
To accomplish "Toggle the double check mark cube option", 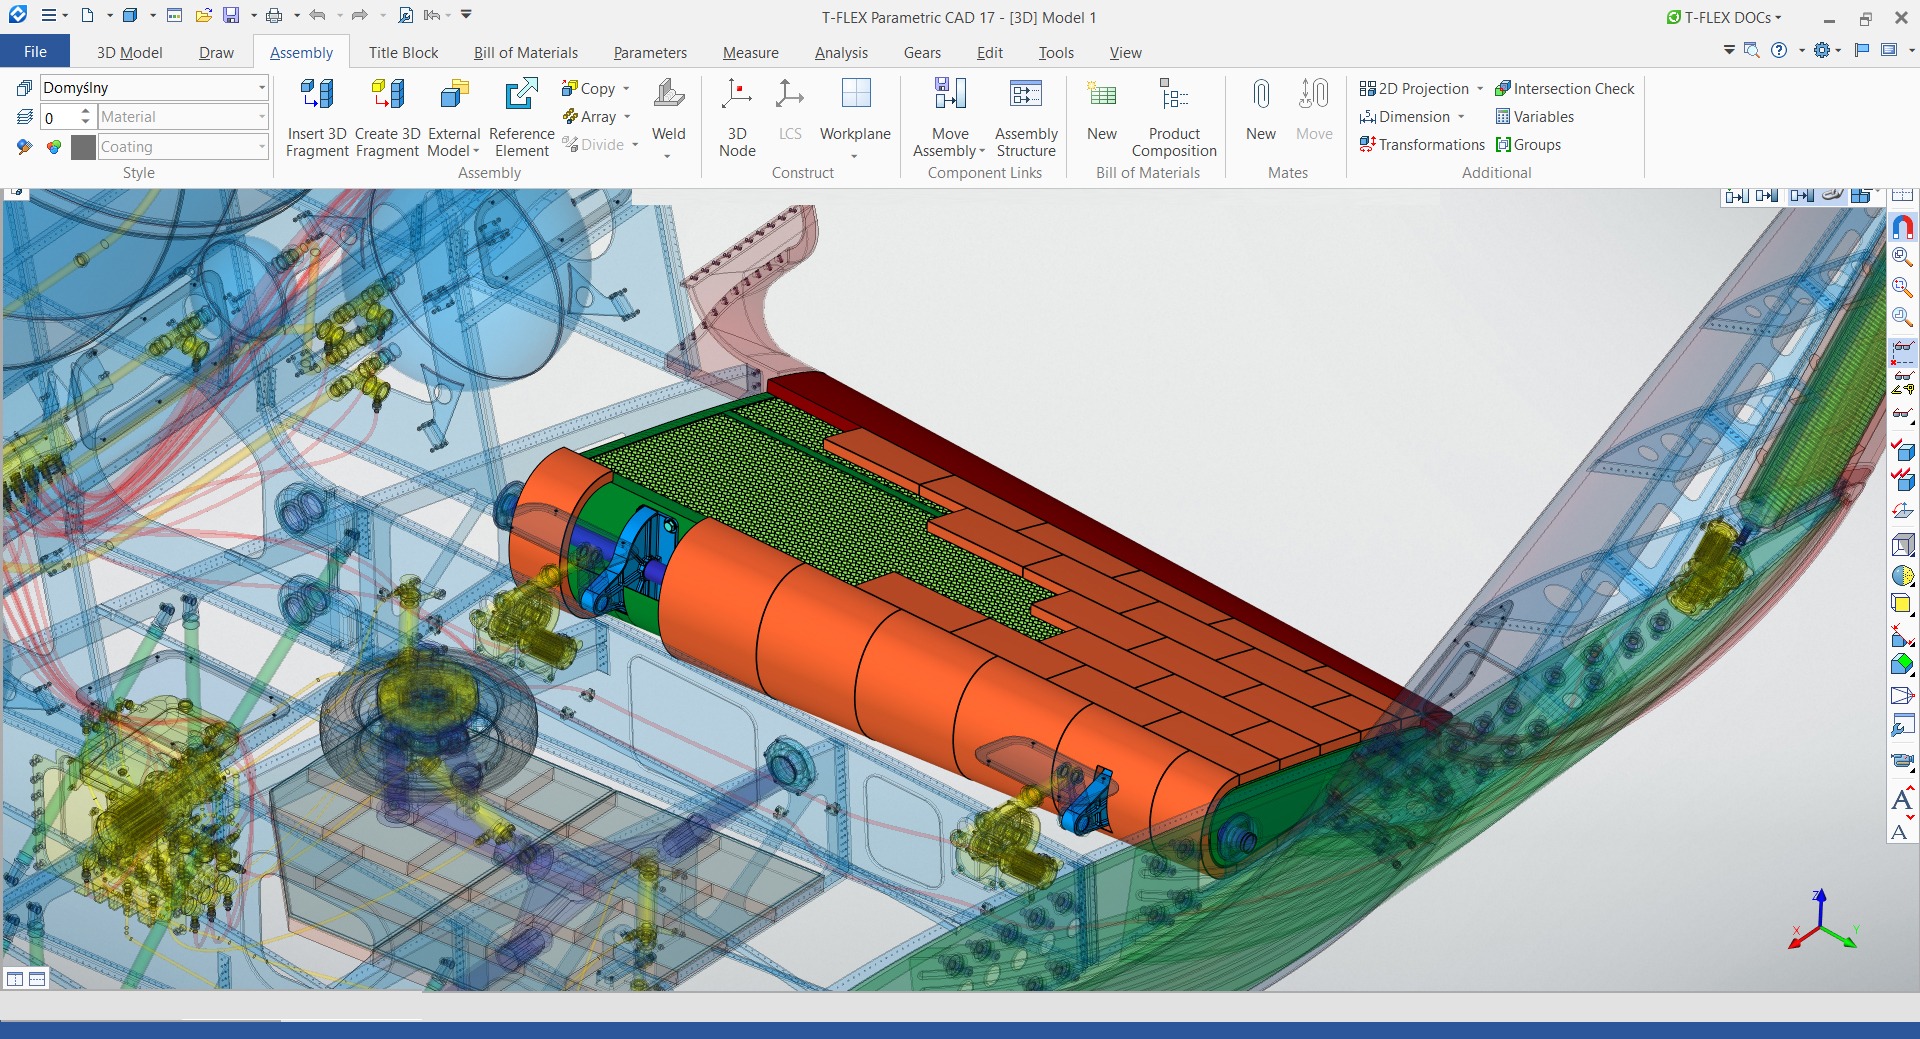I will pos(1902,480).
